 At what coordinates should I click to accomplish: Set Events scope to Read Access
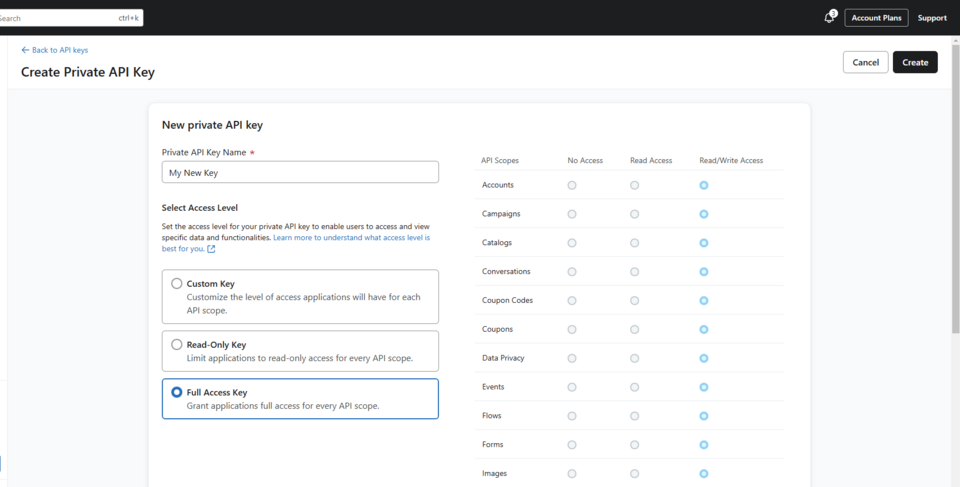(635, 387)
